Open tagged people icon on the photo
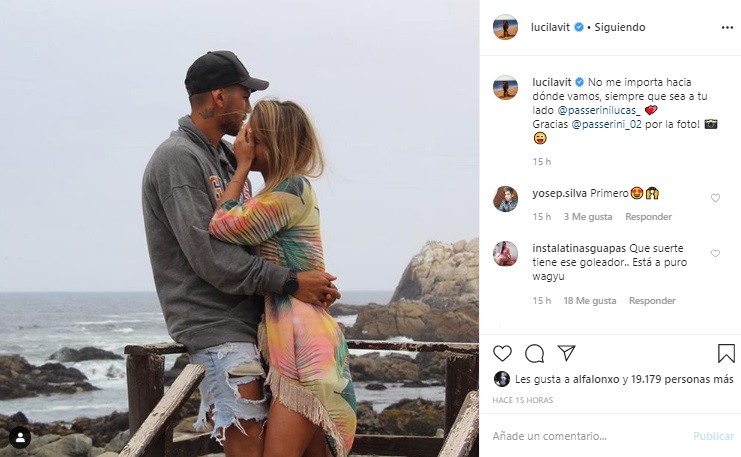Viewport: 741px width, 457px height. click(x=20, y=437)
